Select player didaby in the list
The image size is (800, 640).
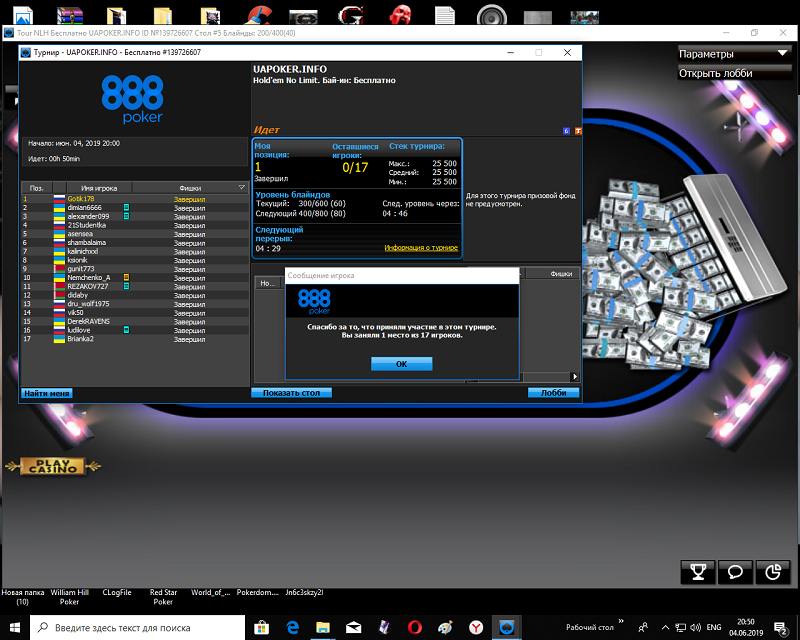[x=135, y=295]
